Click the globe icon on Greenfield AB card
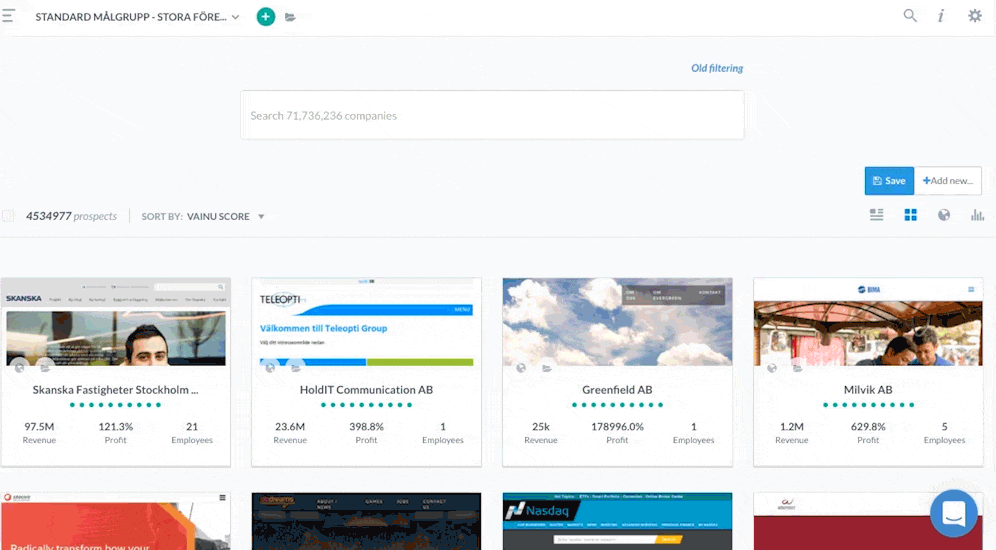The image size is (996, 550). coord(521,368)
